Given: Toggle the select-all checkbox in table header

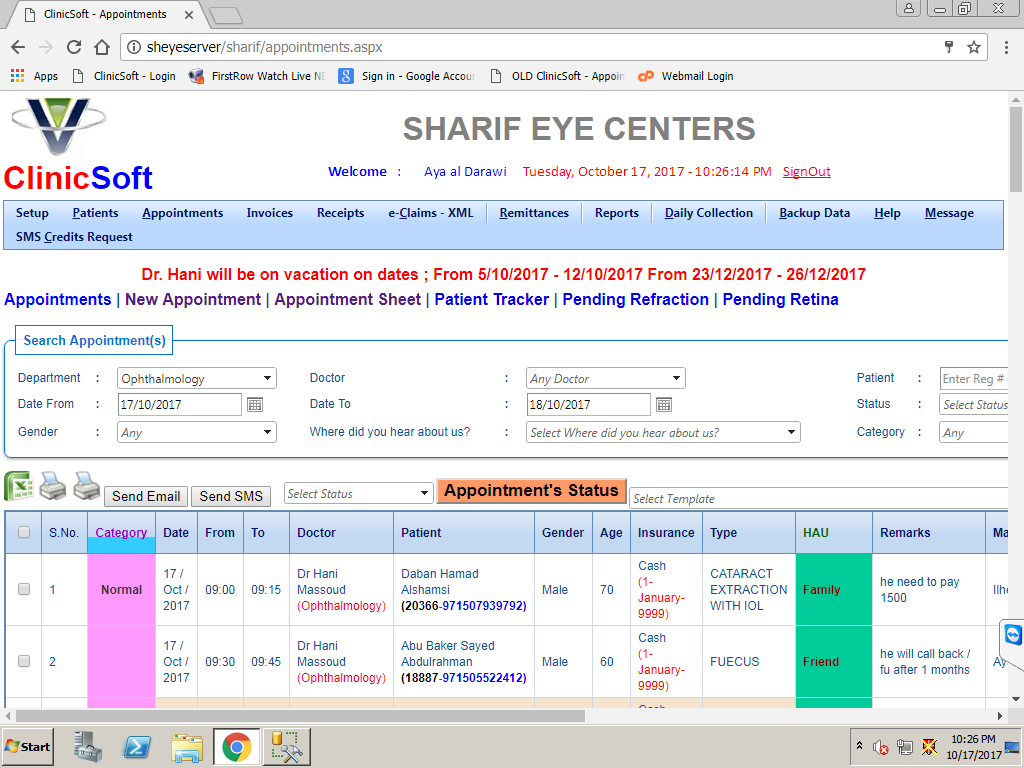Looking at the screenshot, I should click(24, 533).
